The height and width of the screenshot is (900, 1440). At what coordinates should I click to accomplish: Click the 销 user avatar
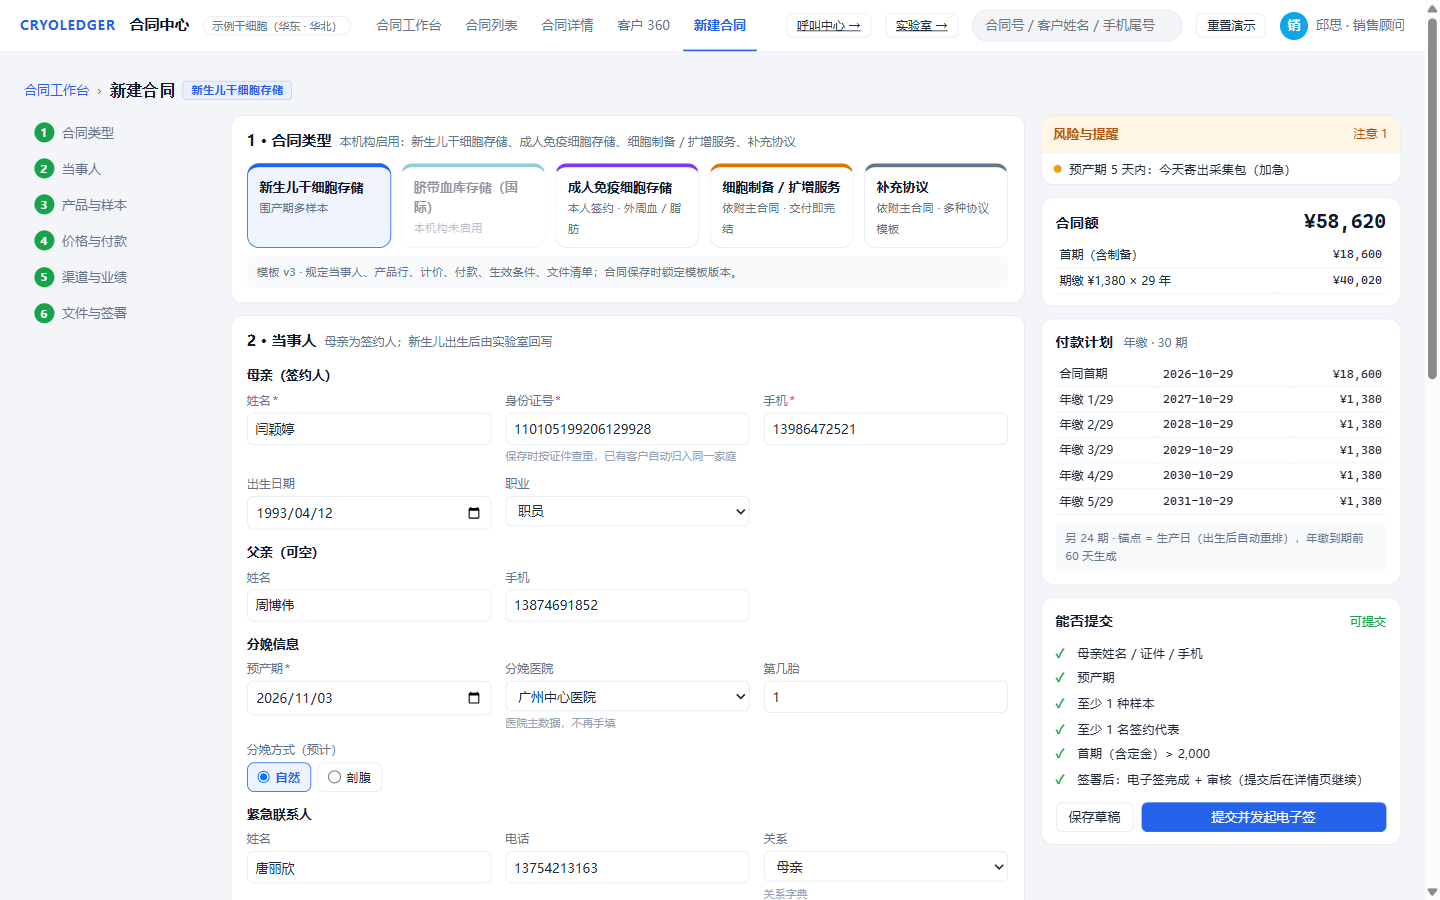1294,26
